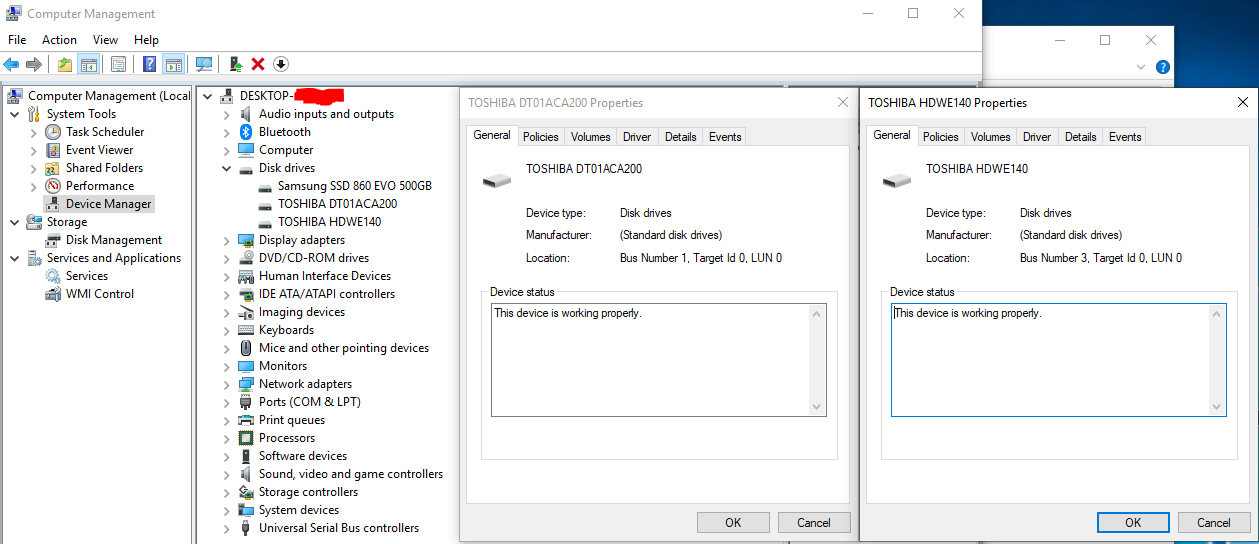This screenshot has height=544, width=1259.
Task: Click the Universal Serial Bus controllers icon
Action: coord(246,528)
